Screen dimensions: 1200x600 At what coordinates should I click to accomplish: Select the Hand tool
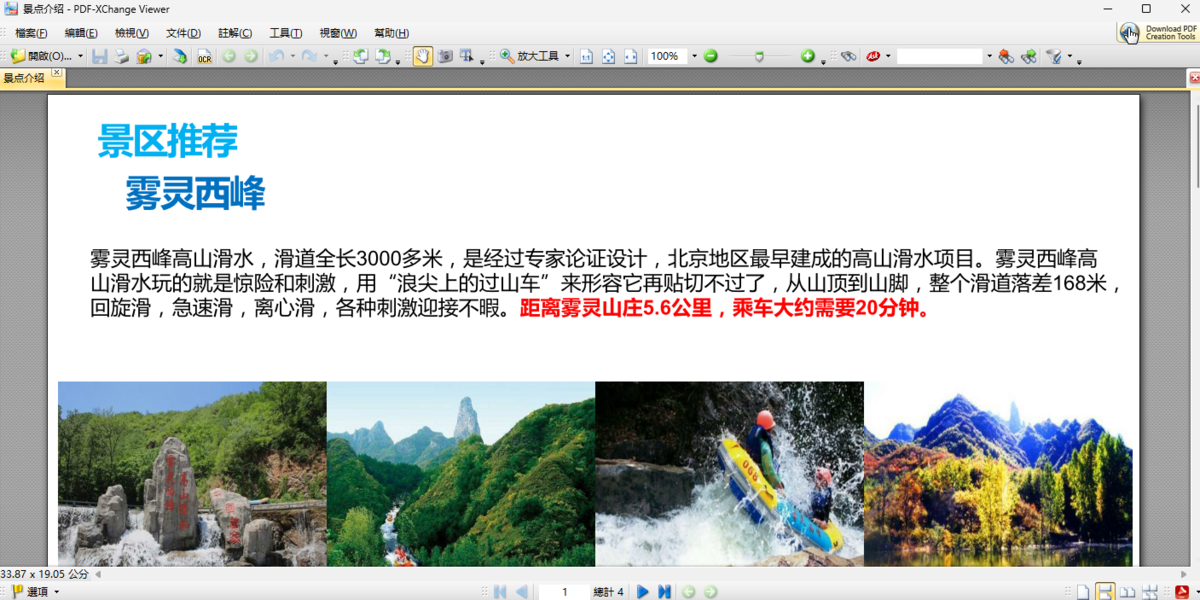(423, 57)
